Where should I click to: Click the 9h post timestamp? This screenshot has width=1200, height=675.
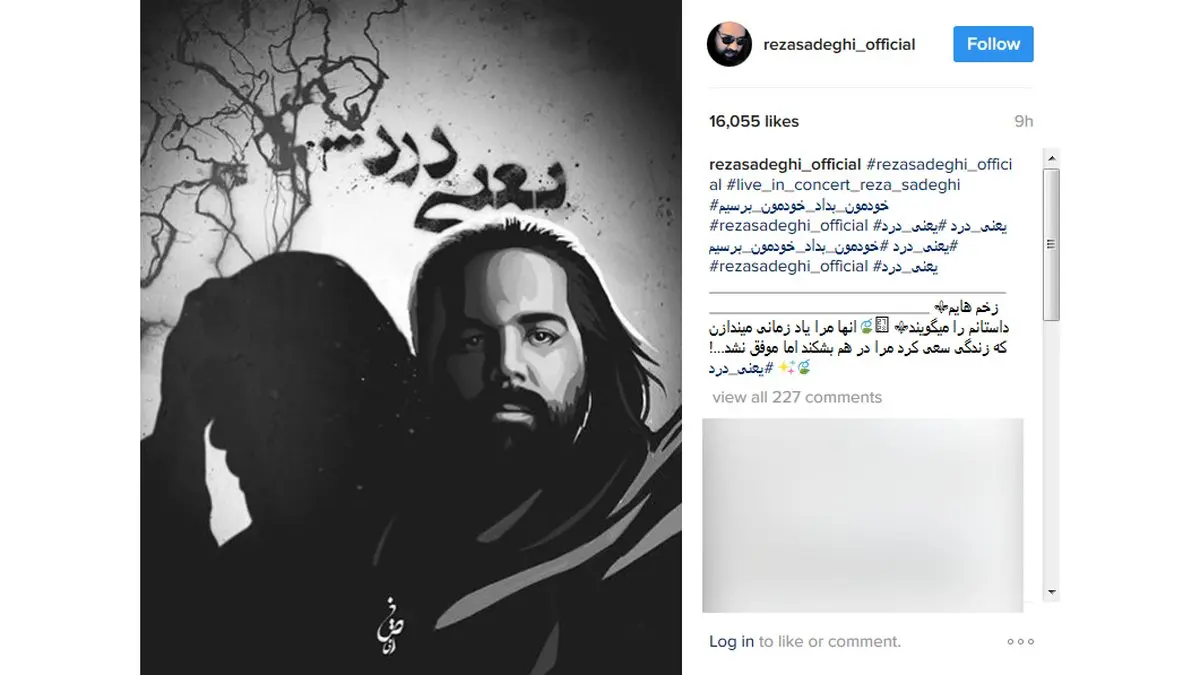1023,121
